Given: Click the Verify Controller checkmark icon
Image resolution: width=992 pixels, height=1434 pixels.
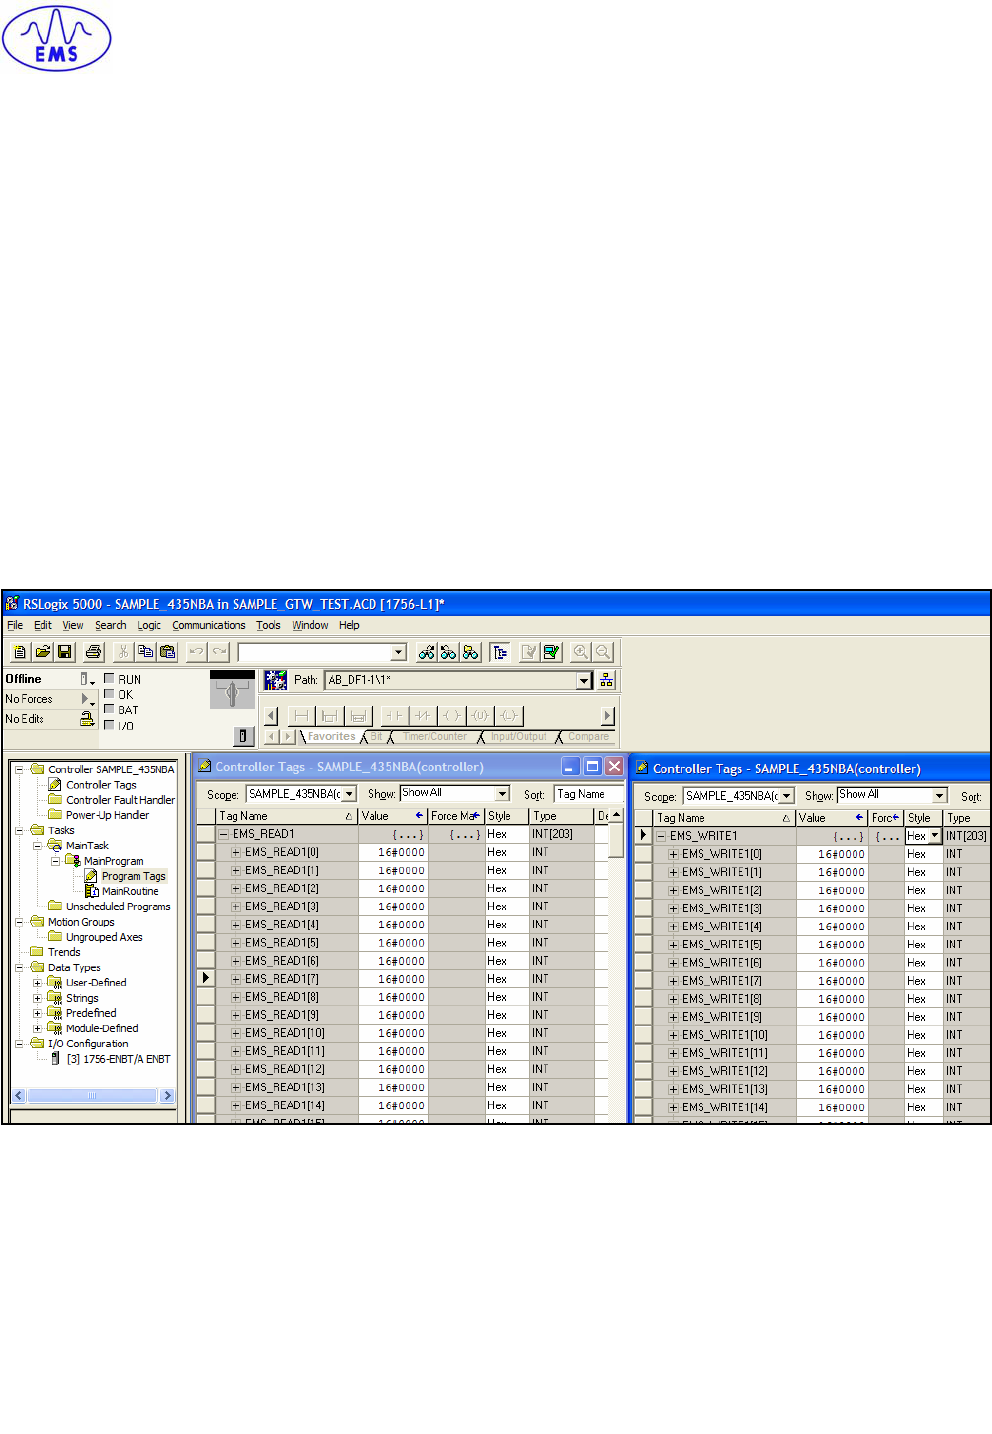Looking at the screenshot, I should [551, 652].
